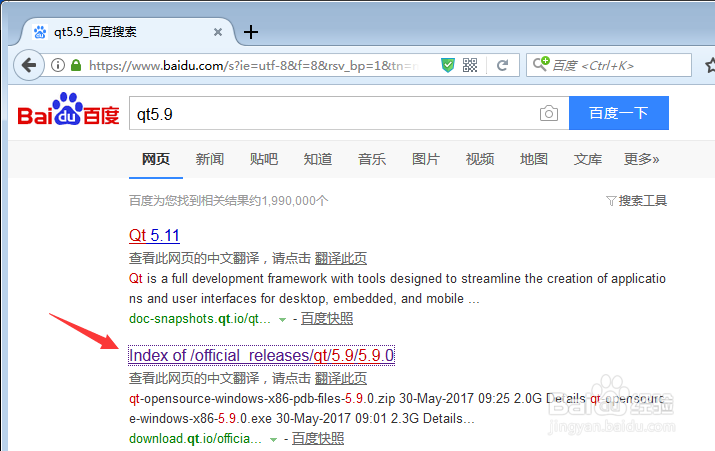The image size is (715, 451).
Task: Switch to the 地图 tab
Action: tap(534, 159)
